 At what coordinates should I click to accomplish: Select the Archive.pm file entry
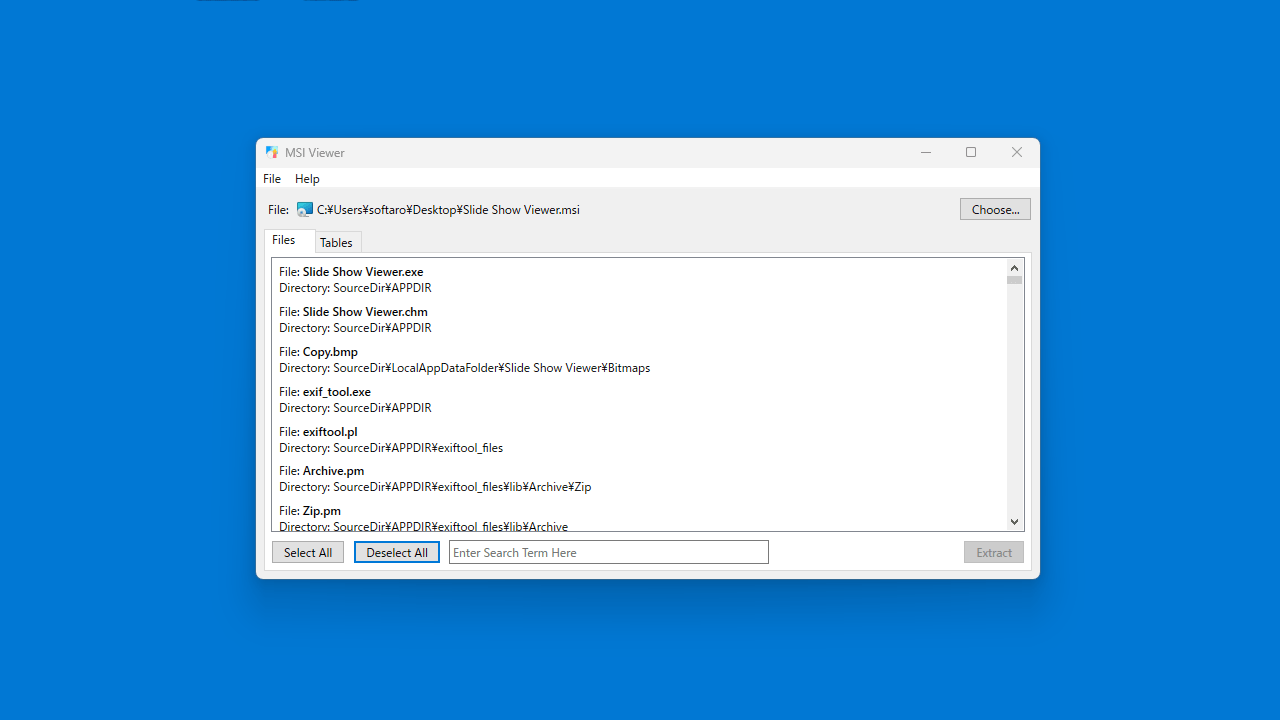(639, 479)
